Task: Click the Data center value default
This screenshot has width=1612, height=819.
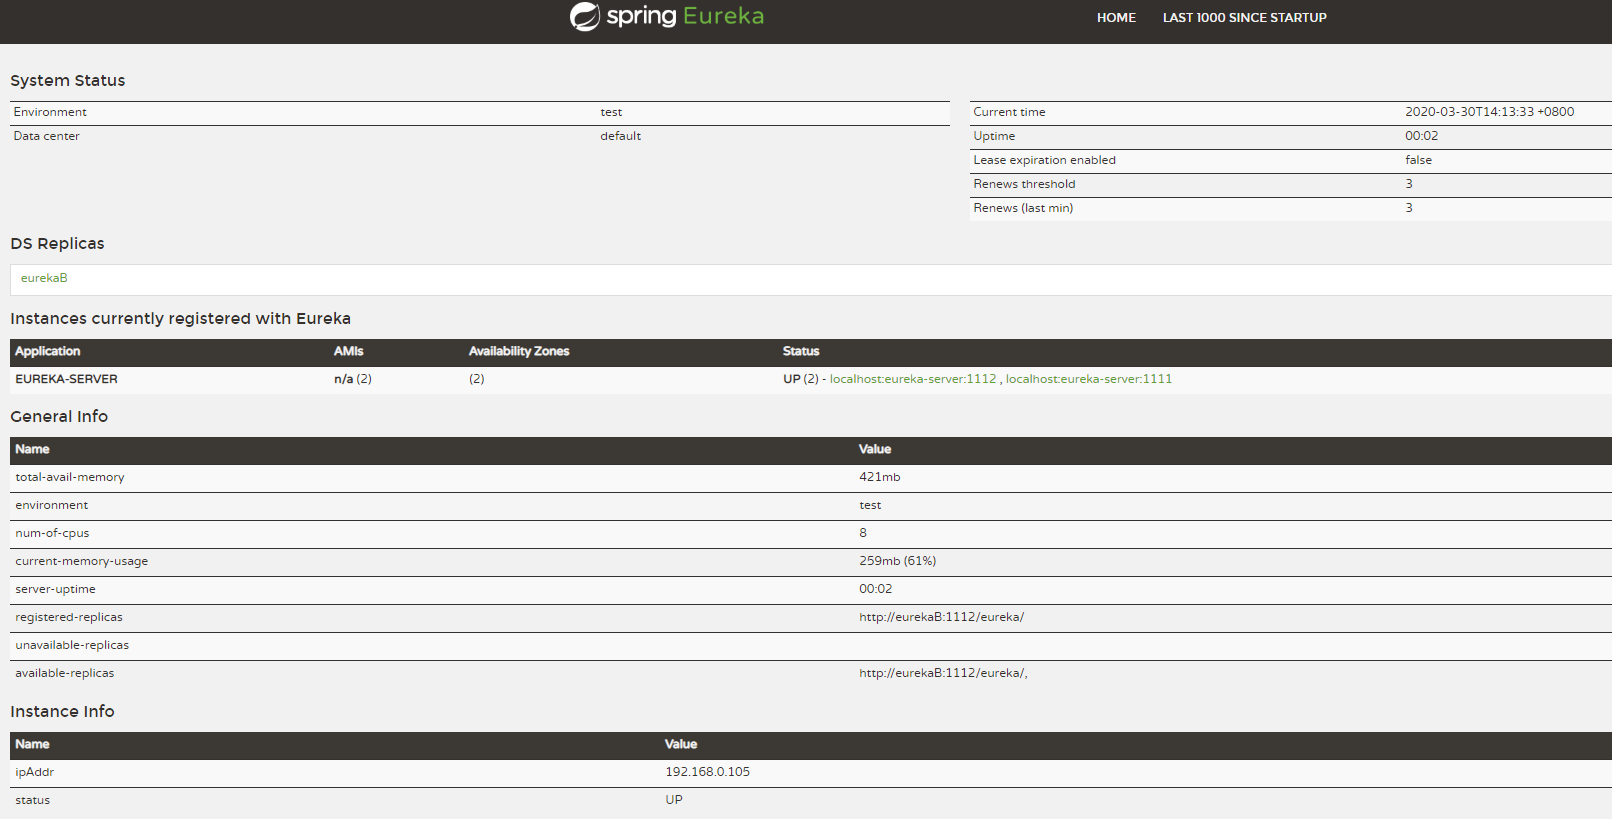Action: 620,136
